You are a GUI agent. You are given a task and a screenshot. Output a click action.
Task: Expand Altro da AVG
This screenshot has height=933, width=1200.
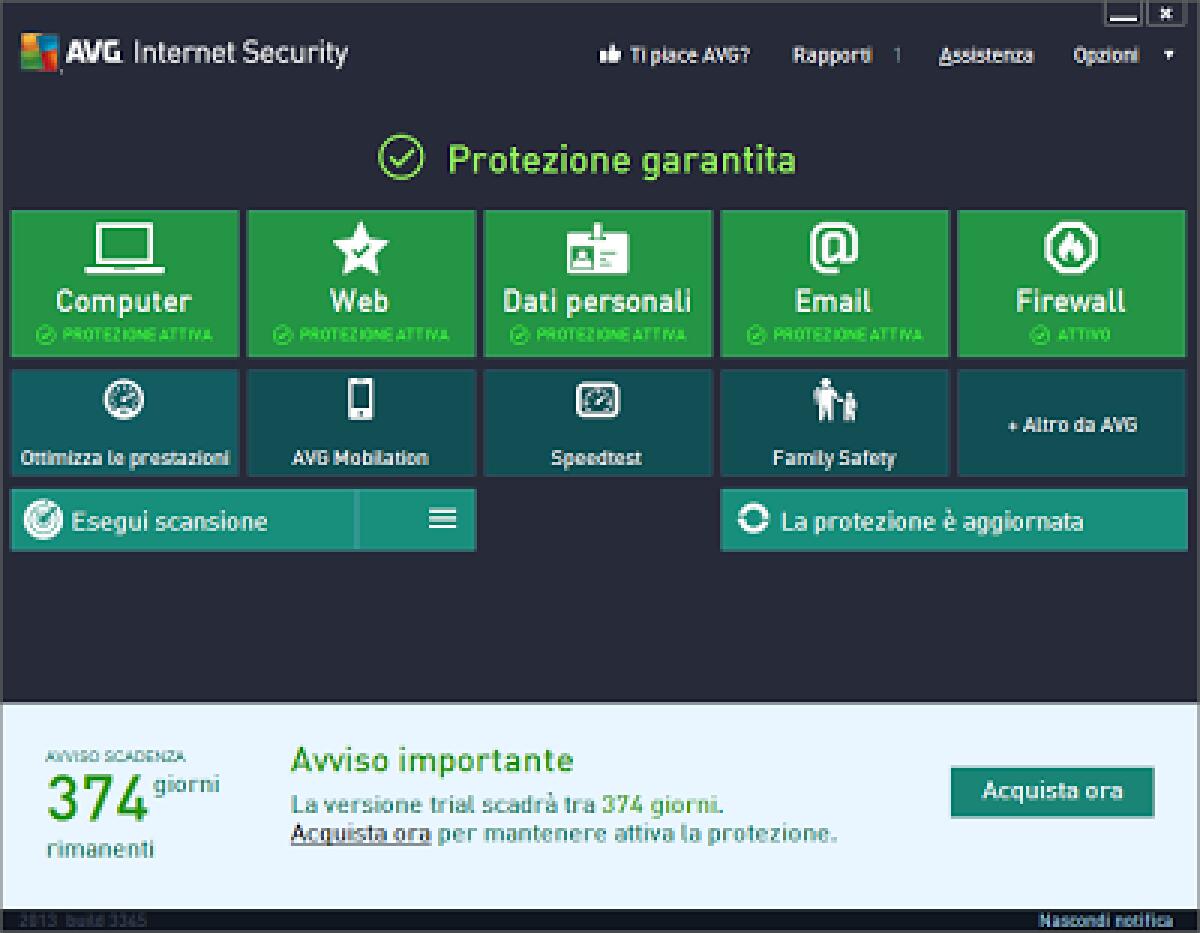tap(1070, 424)
